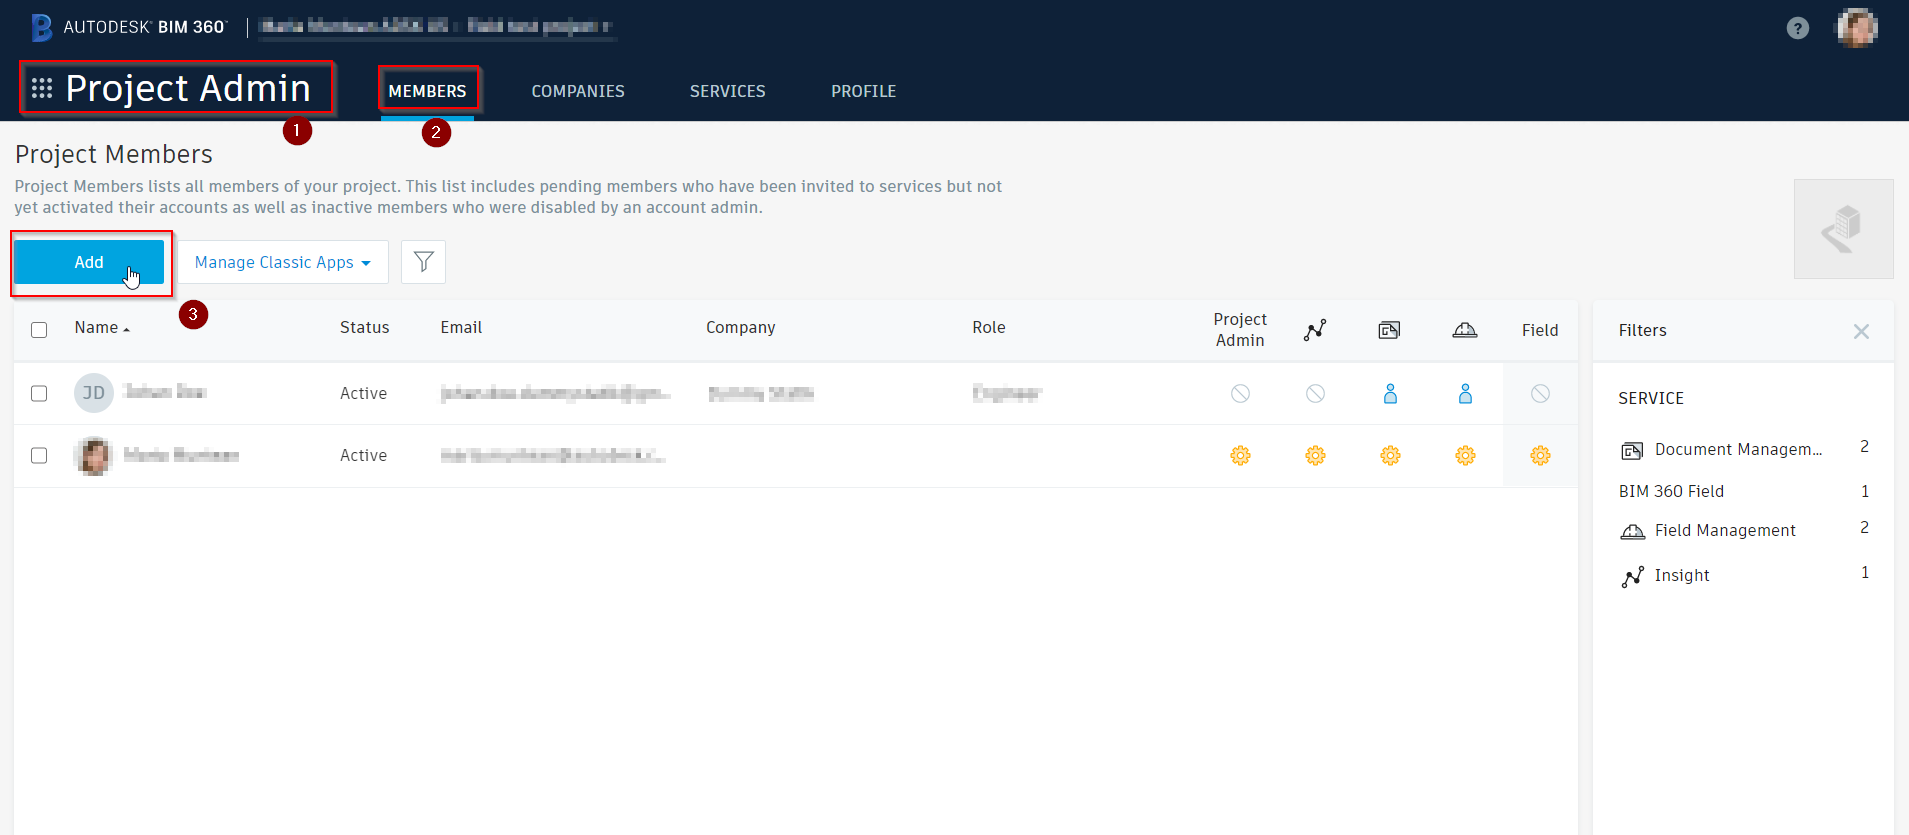Click the second member's email cell
This screenshot has height=835, width=1909.
tap(553, 456)
